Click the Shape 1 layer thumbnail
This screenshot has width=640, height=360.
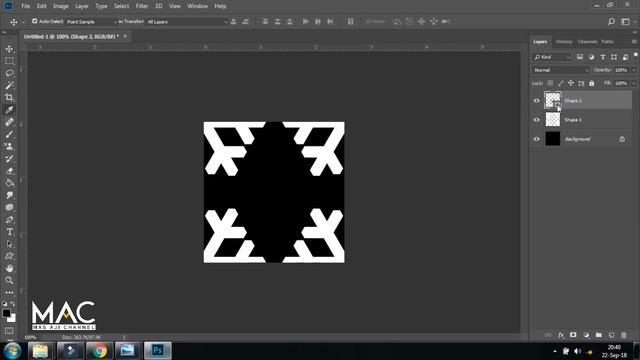(553, 120)
